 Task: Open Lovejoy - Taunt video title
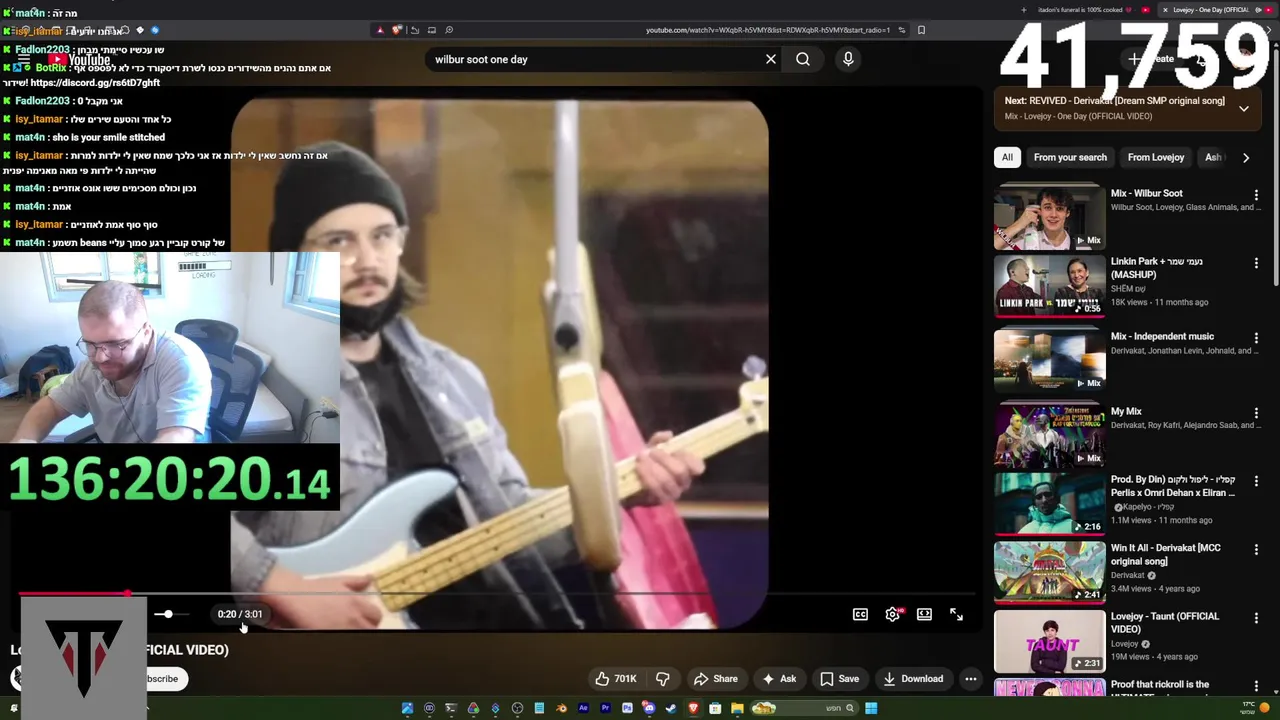[1165, 622]
